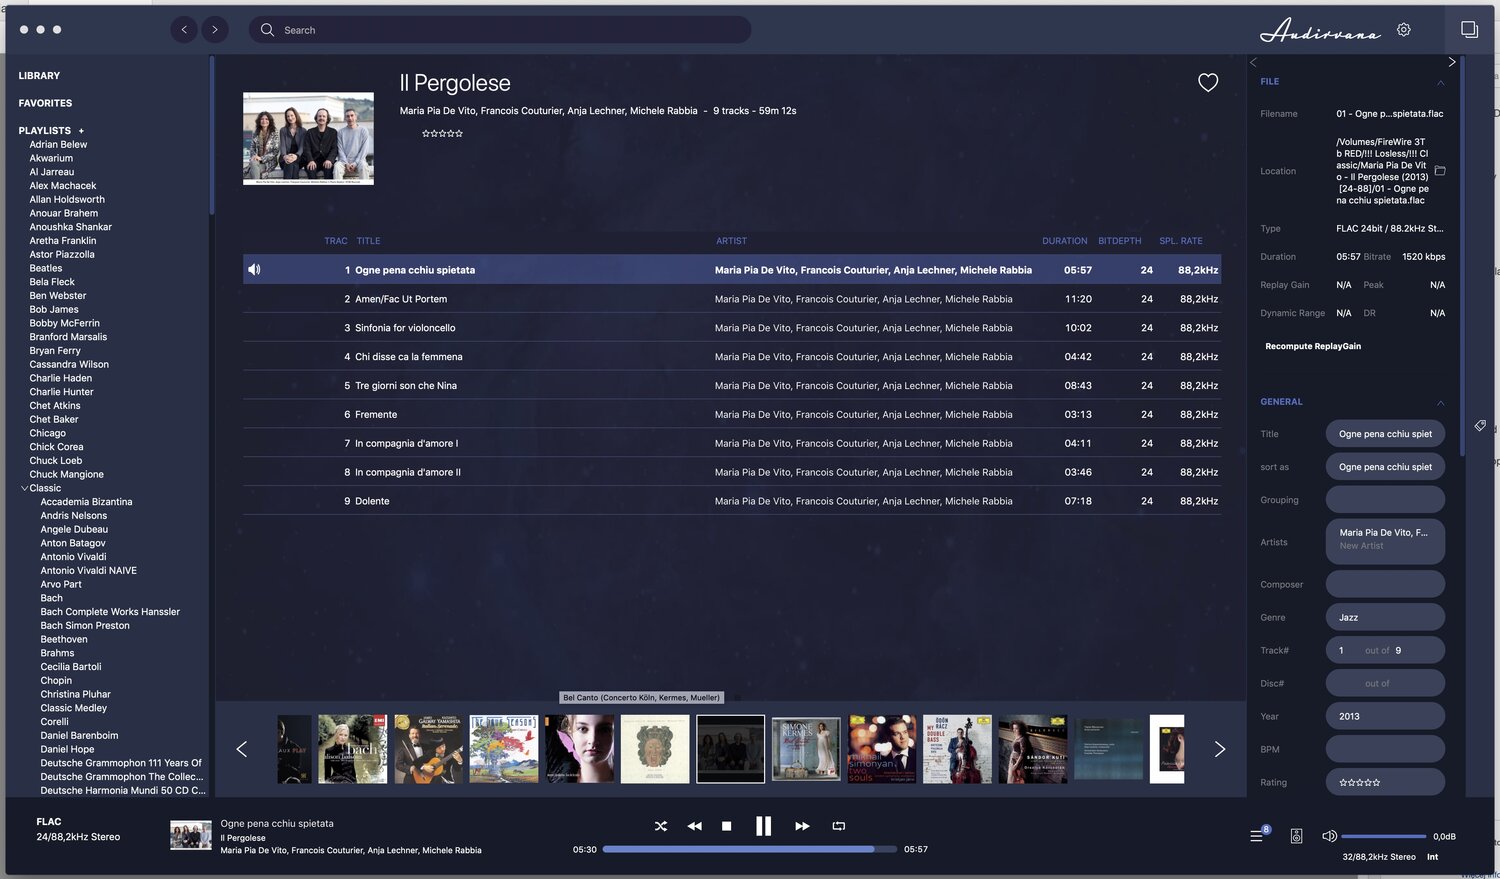Sort tracks by DURATION column

(x=1064, y=241)
